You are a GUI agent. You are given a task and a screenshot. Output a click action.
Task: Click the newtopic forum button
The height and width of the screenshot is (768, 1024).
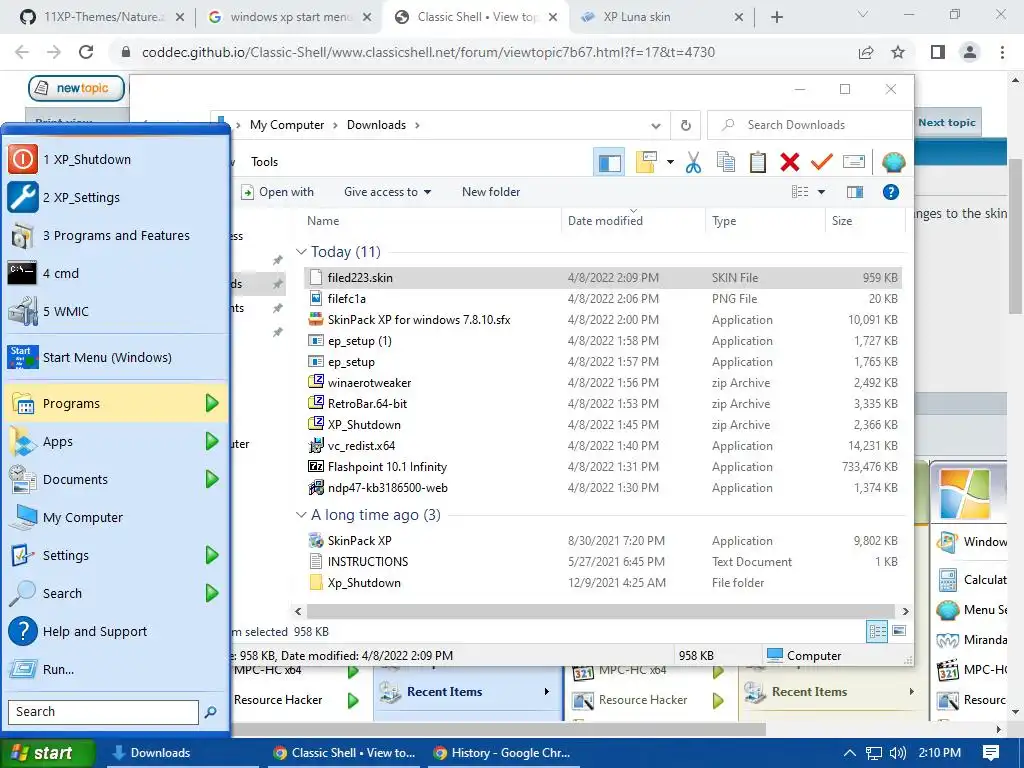(76, 88)
